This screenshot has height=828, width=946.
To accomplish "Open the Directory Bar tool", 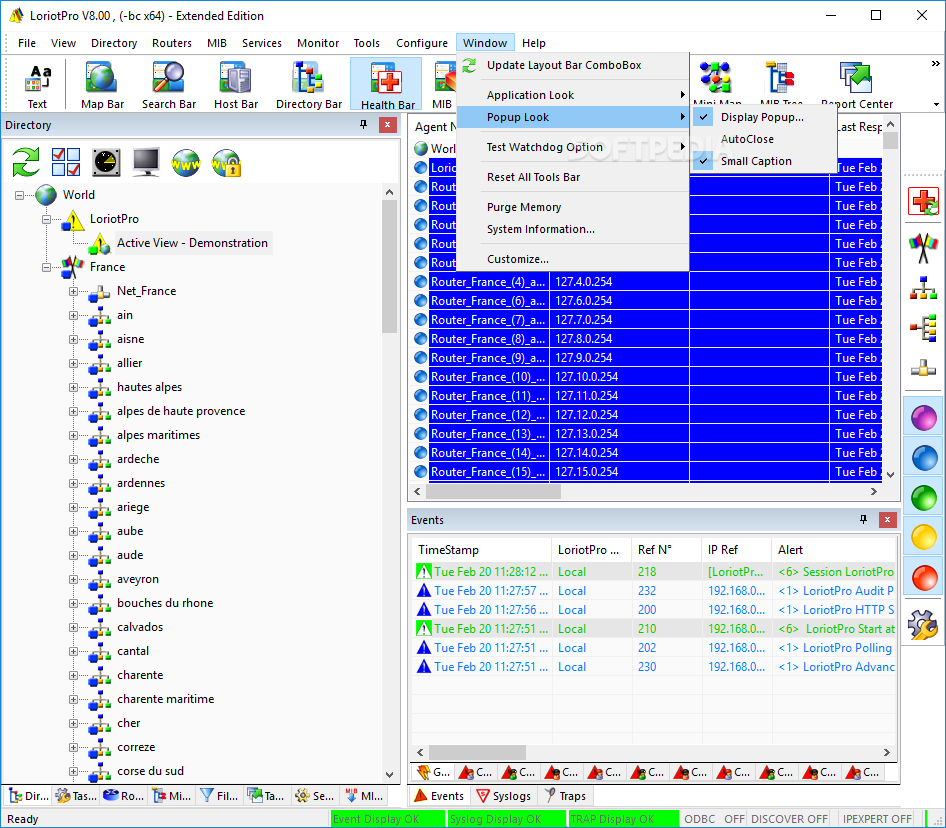I will 308,85.
